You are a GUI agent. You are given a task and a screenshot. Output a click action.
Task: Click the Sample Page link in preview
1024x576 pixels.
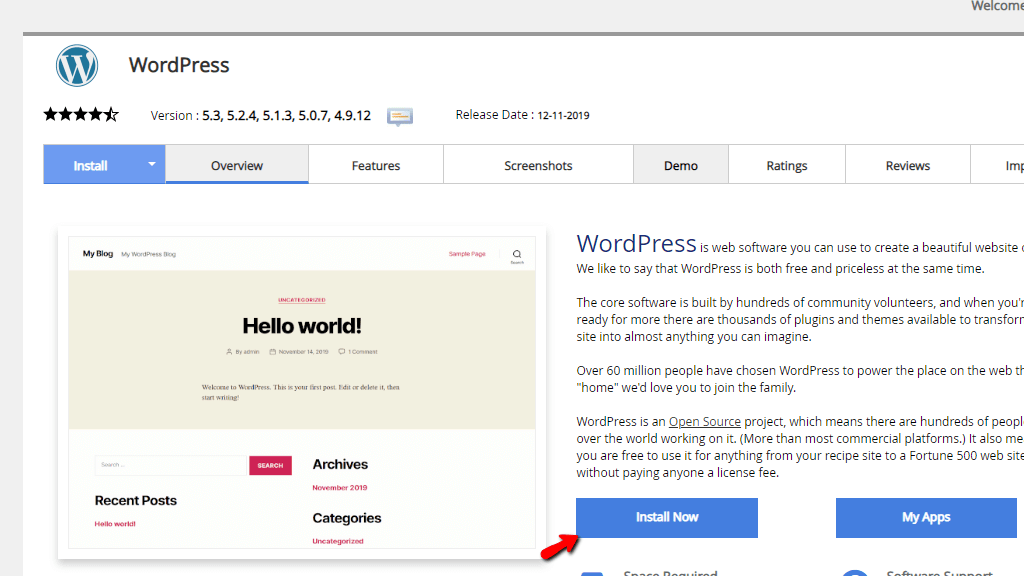click(467, 254)
